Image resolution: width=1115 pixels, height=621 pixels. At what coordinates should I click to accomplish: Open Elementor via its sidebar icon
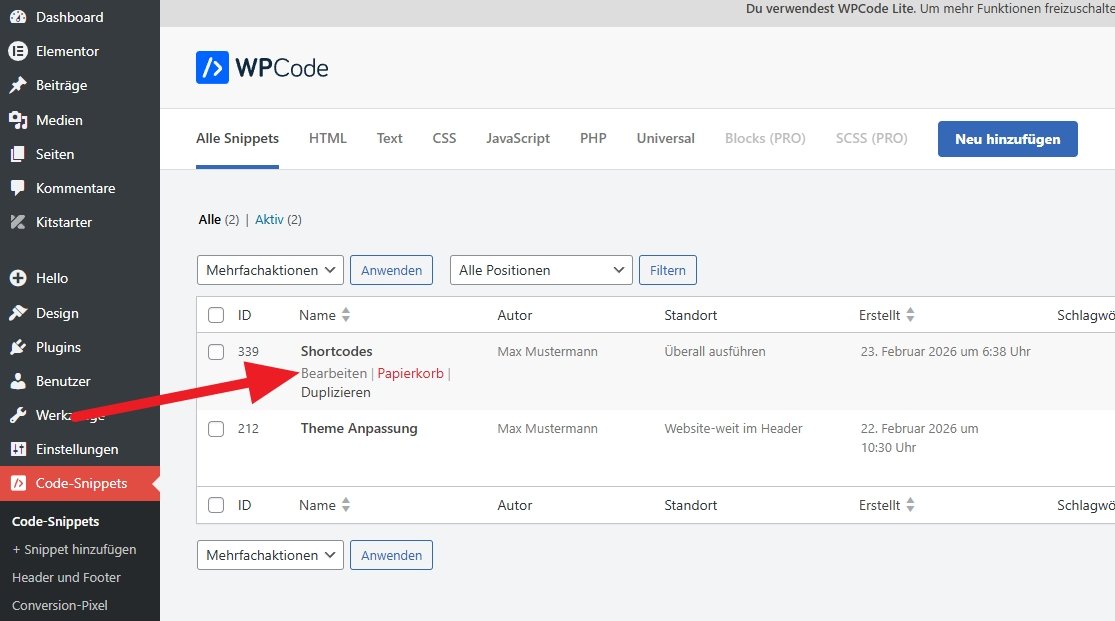tap(17, 51)
